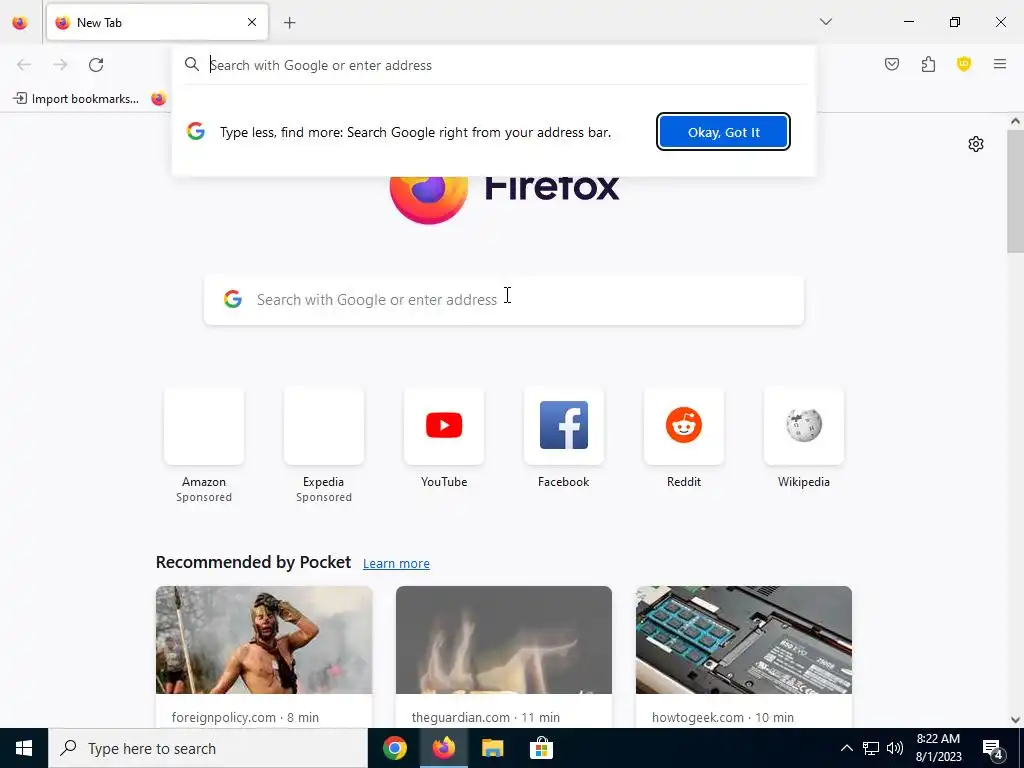1024x768 pixels.
Task: Click the Firefox View icon left of tabs
Action: [20, 23]
